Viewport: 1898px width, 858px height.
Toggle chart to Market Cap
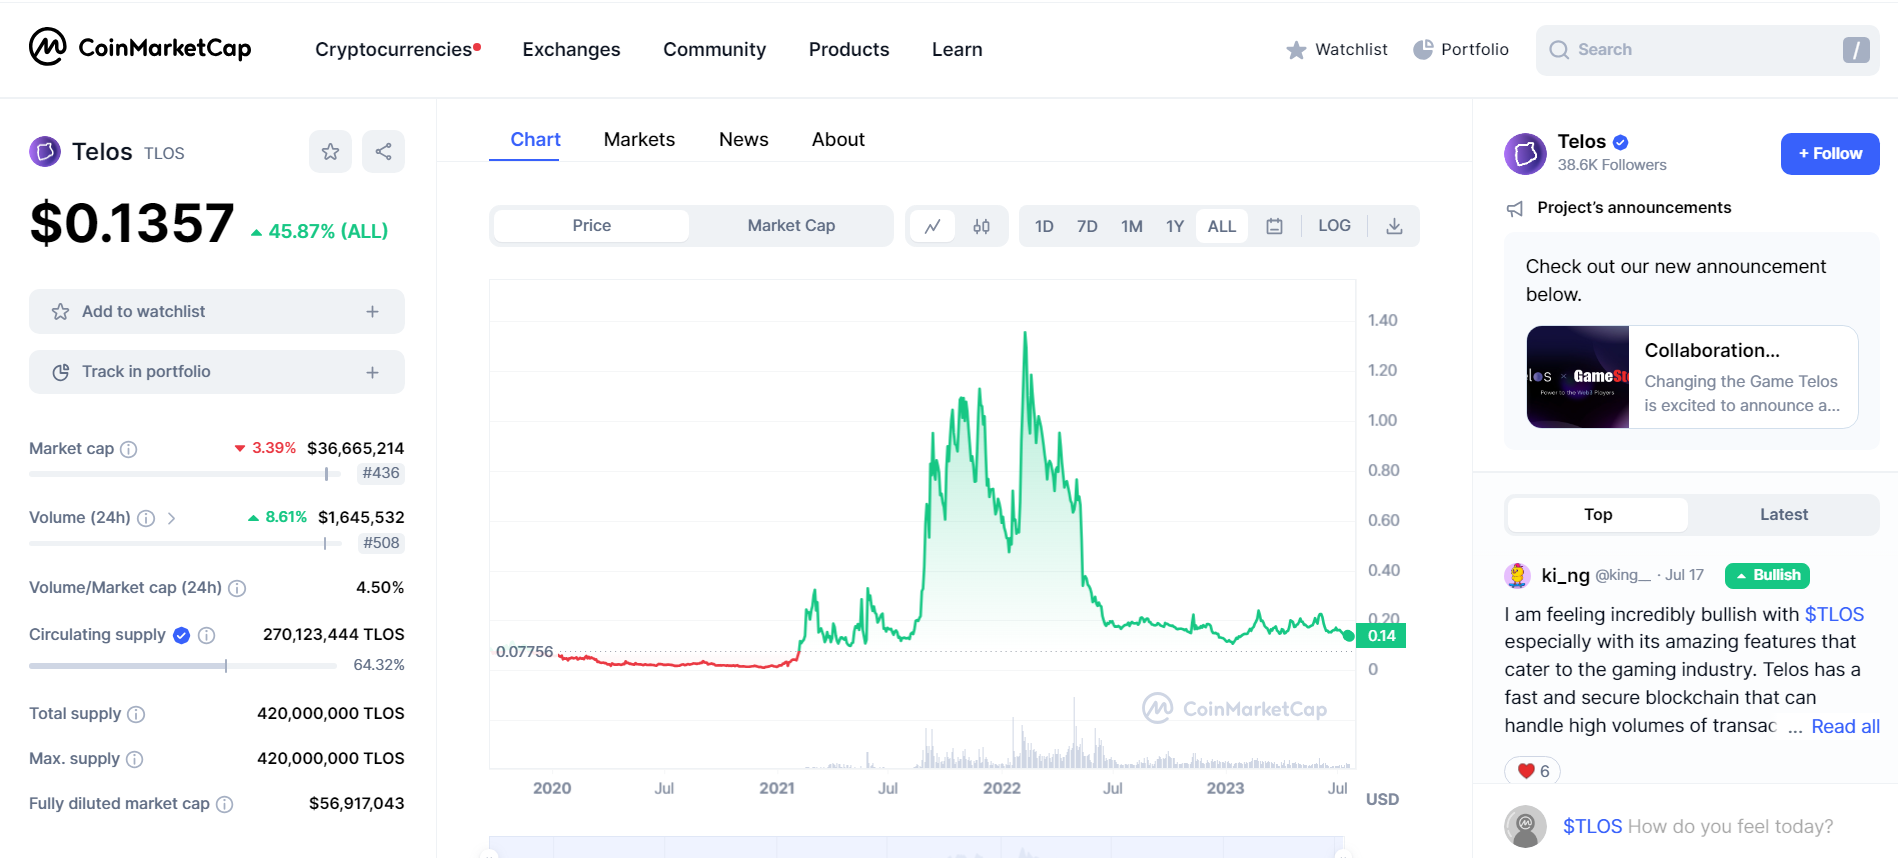pos(791,226)
